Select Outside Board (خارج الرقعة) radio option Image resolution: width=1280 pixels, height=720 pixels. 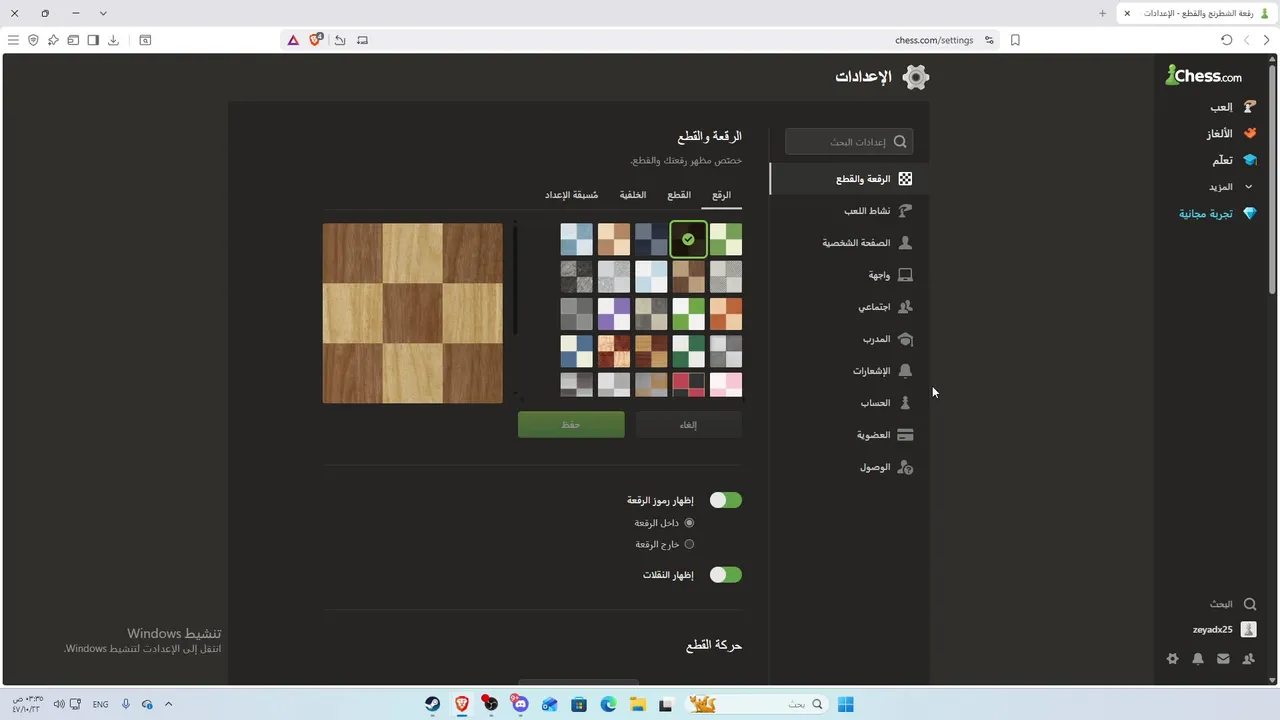(689, 544)
